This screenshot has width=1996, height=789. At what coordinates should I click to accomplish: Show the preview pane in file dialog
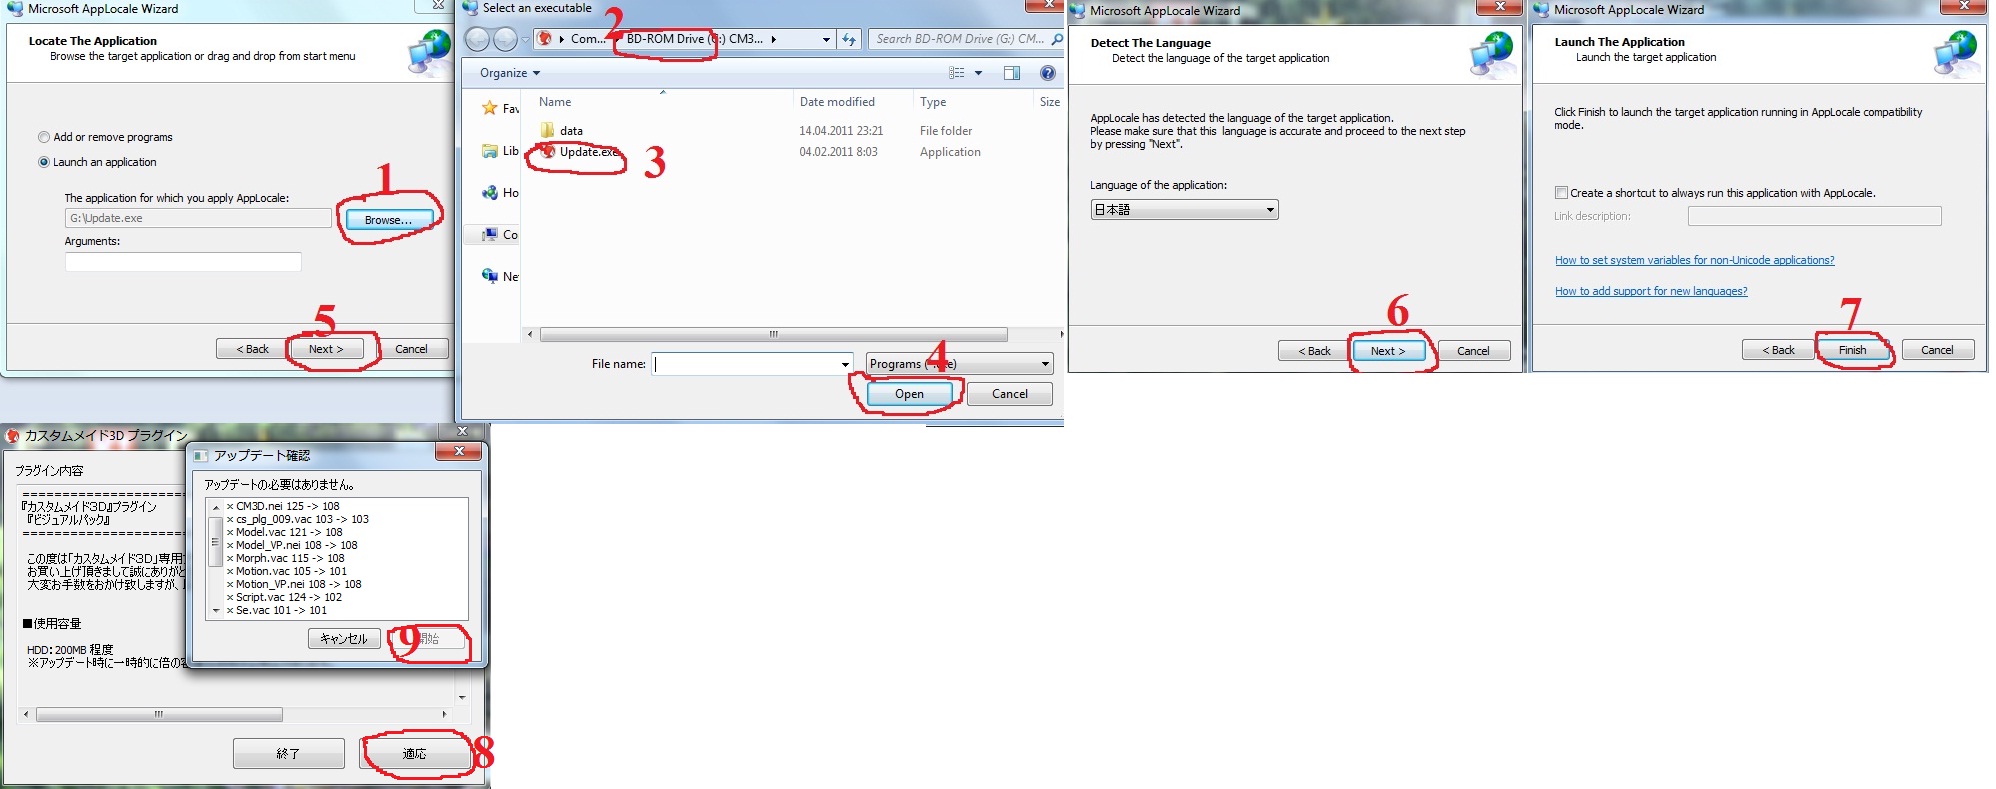pyautogui.click(x=1012, y=73)
